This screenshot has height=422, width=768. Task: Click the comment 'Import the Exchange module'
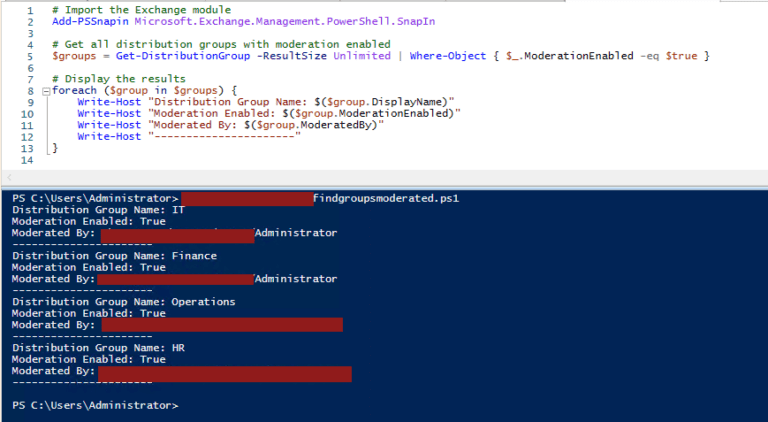pyautogui.click(x=142, y=10)
